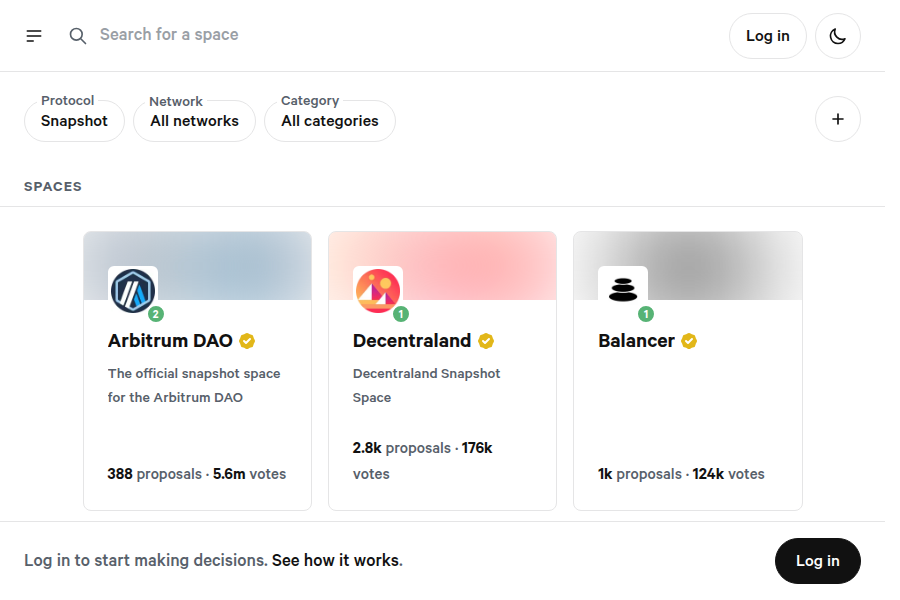900x600 pixels.
Task: Click the active proposal indicator on Balancer
Action: click(x=646, y=313)
